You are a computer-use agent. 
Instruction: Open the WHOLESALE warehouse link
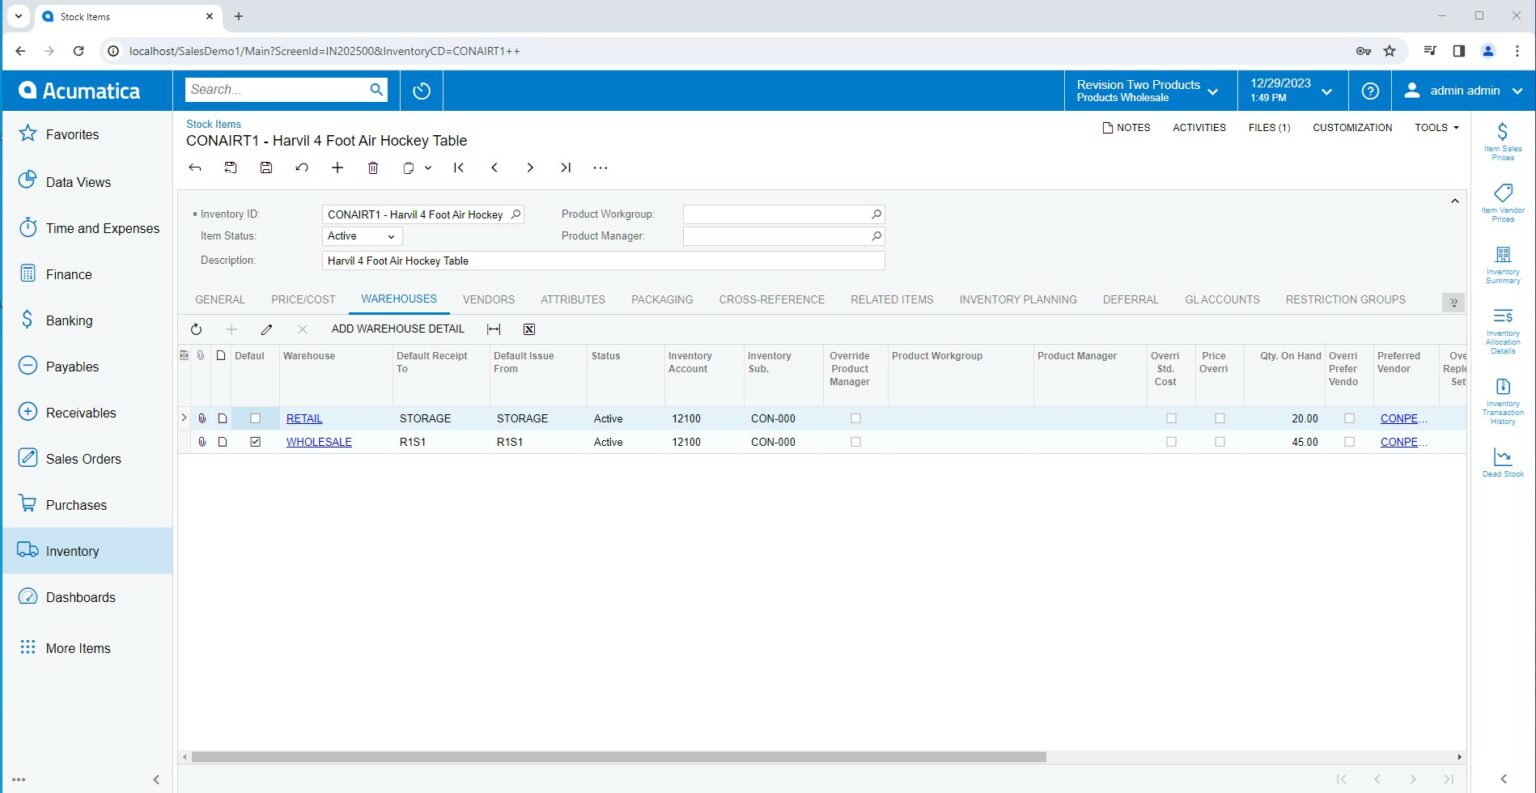[319, 442]
